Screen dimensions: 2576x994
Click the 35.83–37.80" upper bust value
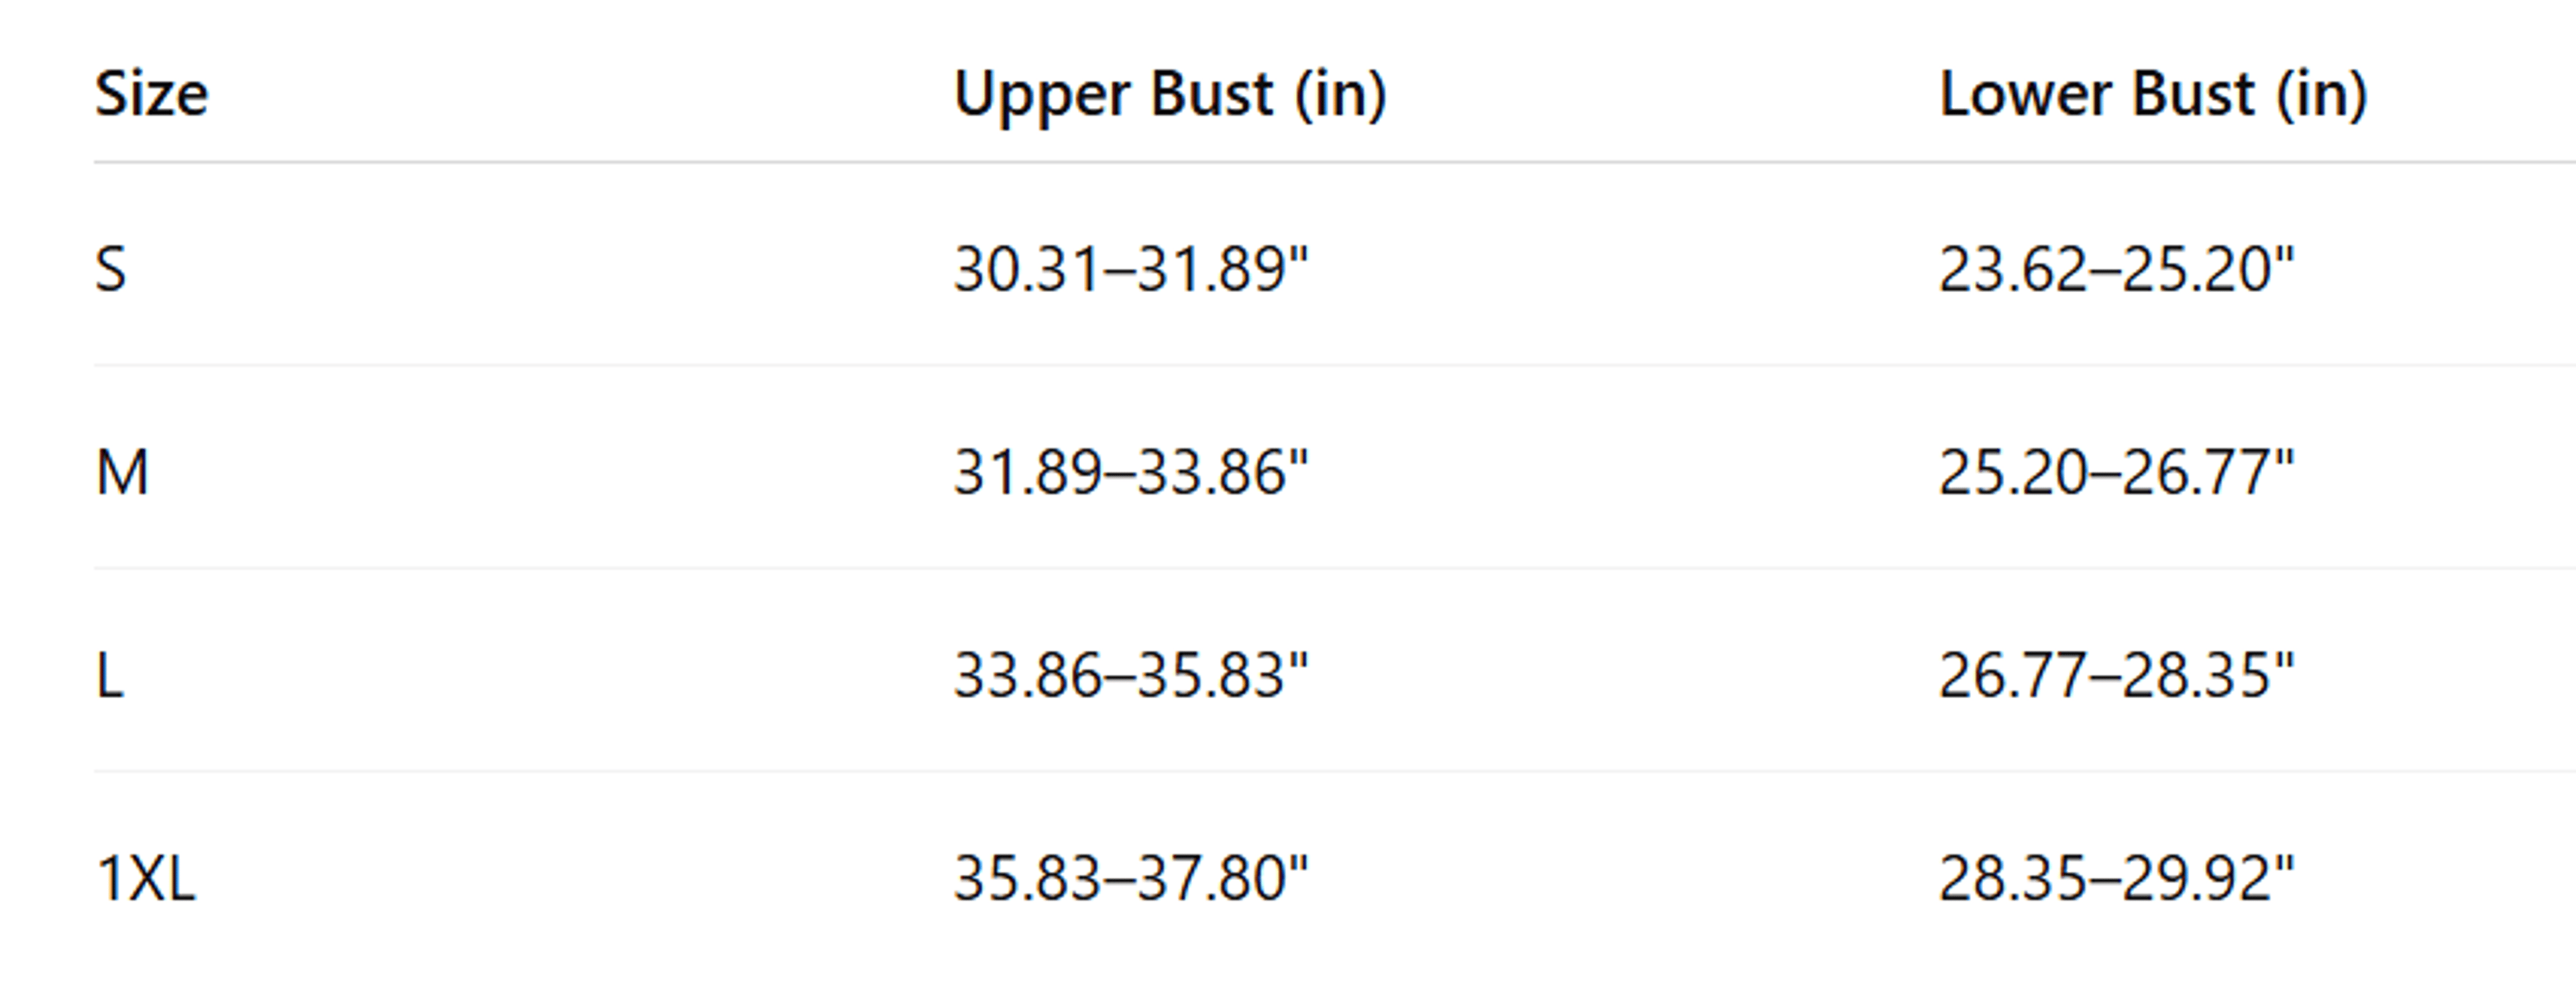point(1130,879)
